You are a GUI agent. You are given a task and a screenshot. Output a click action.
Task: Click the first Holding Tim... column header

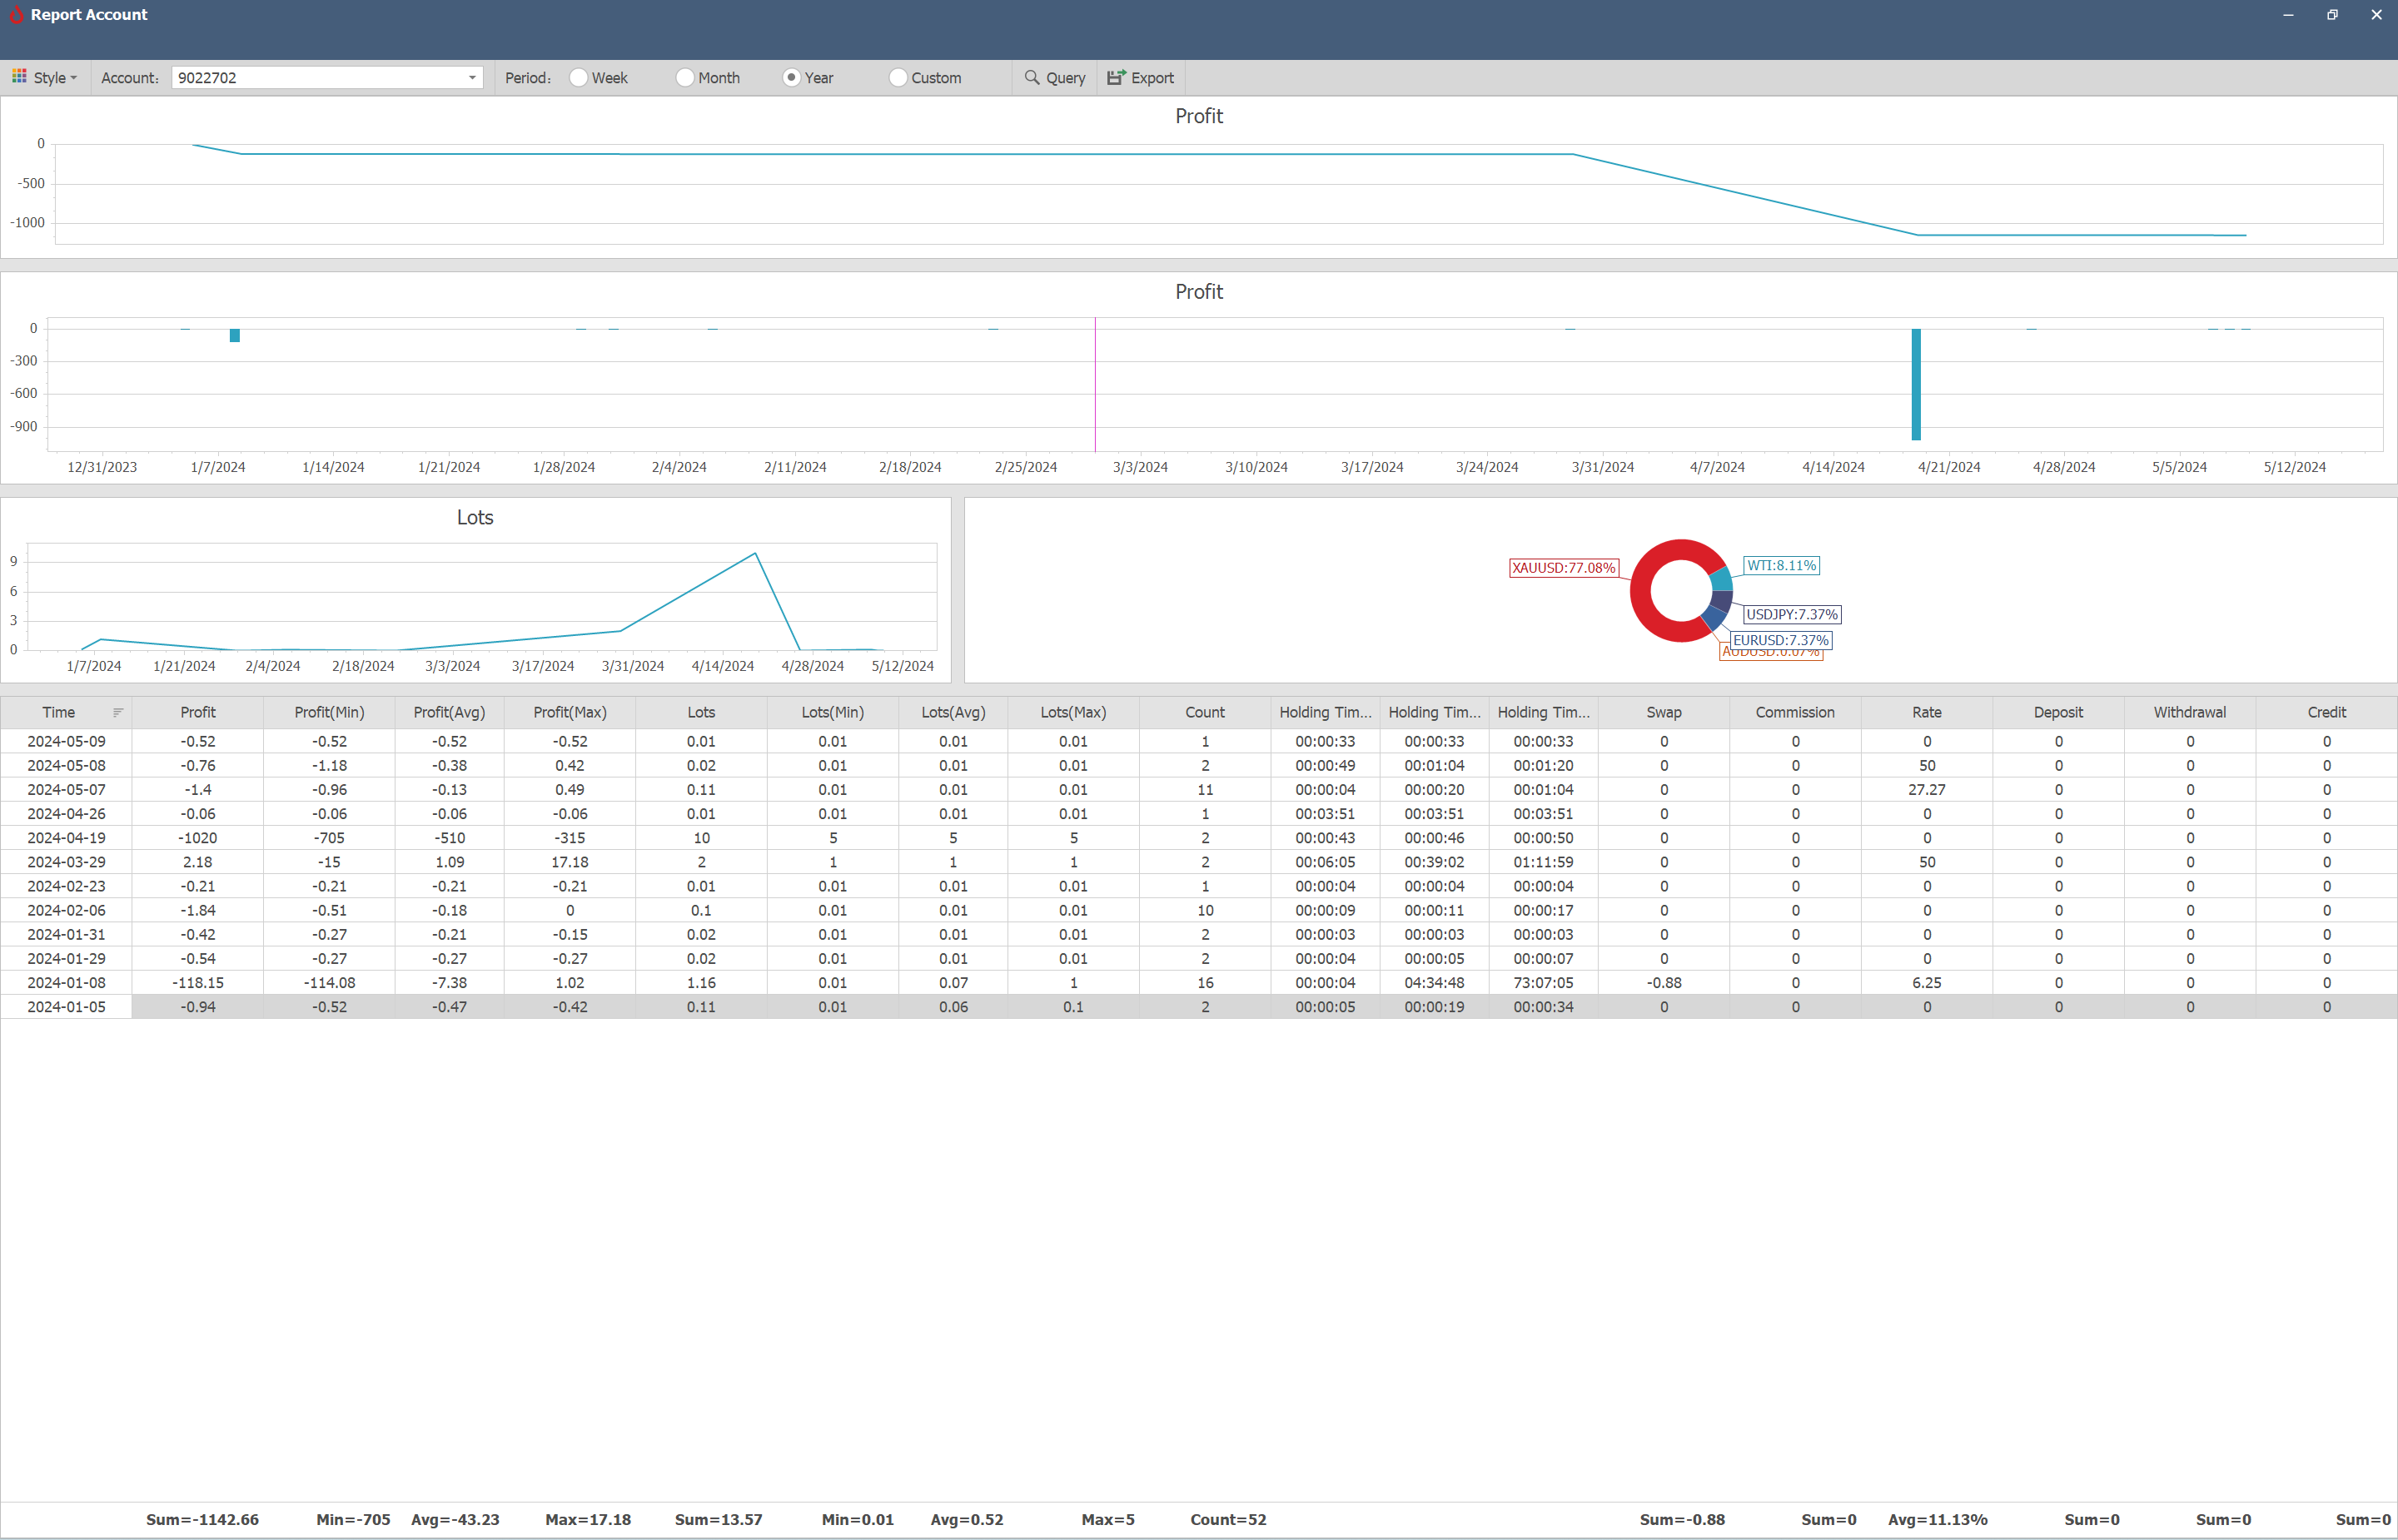click(x=1325, y=712)
